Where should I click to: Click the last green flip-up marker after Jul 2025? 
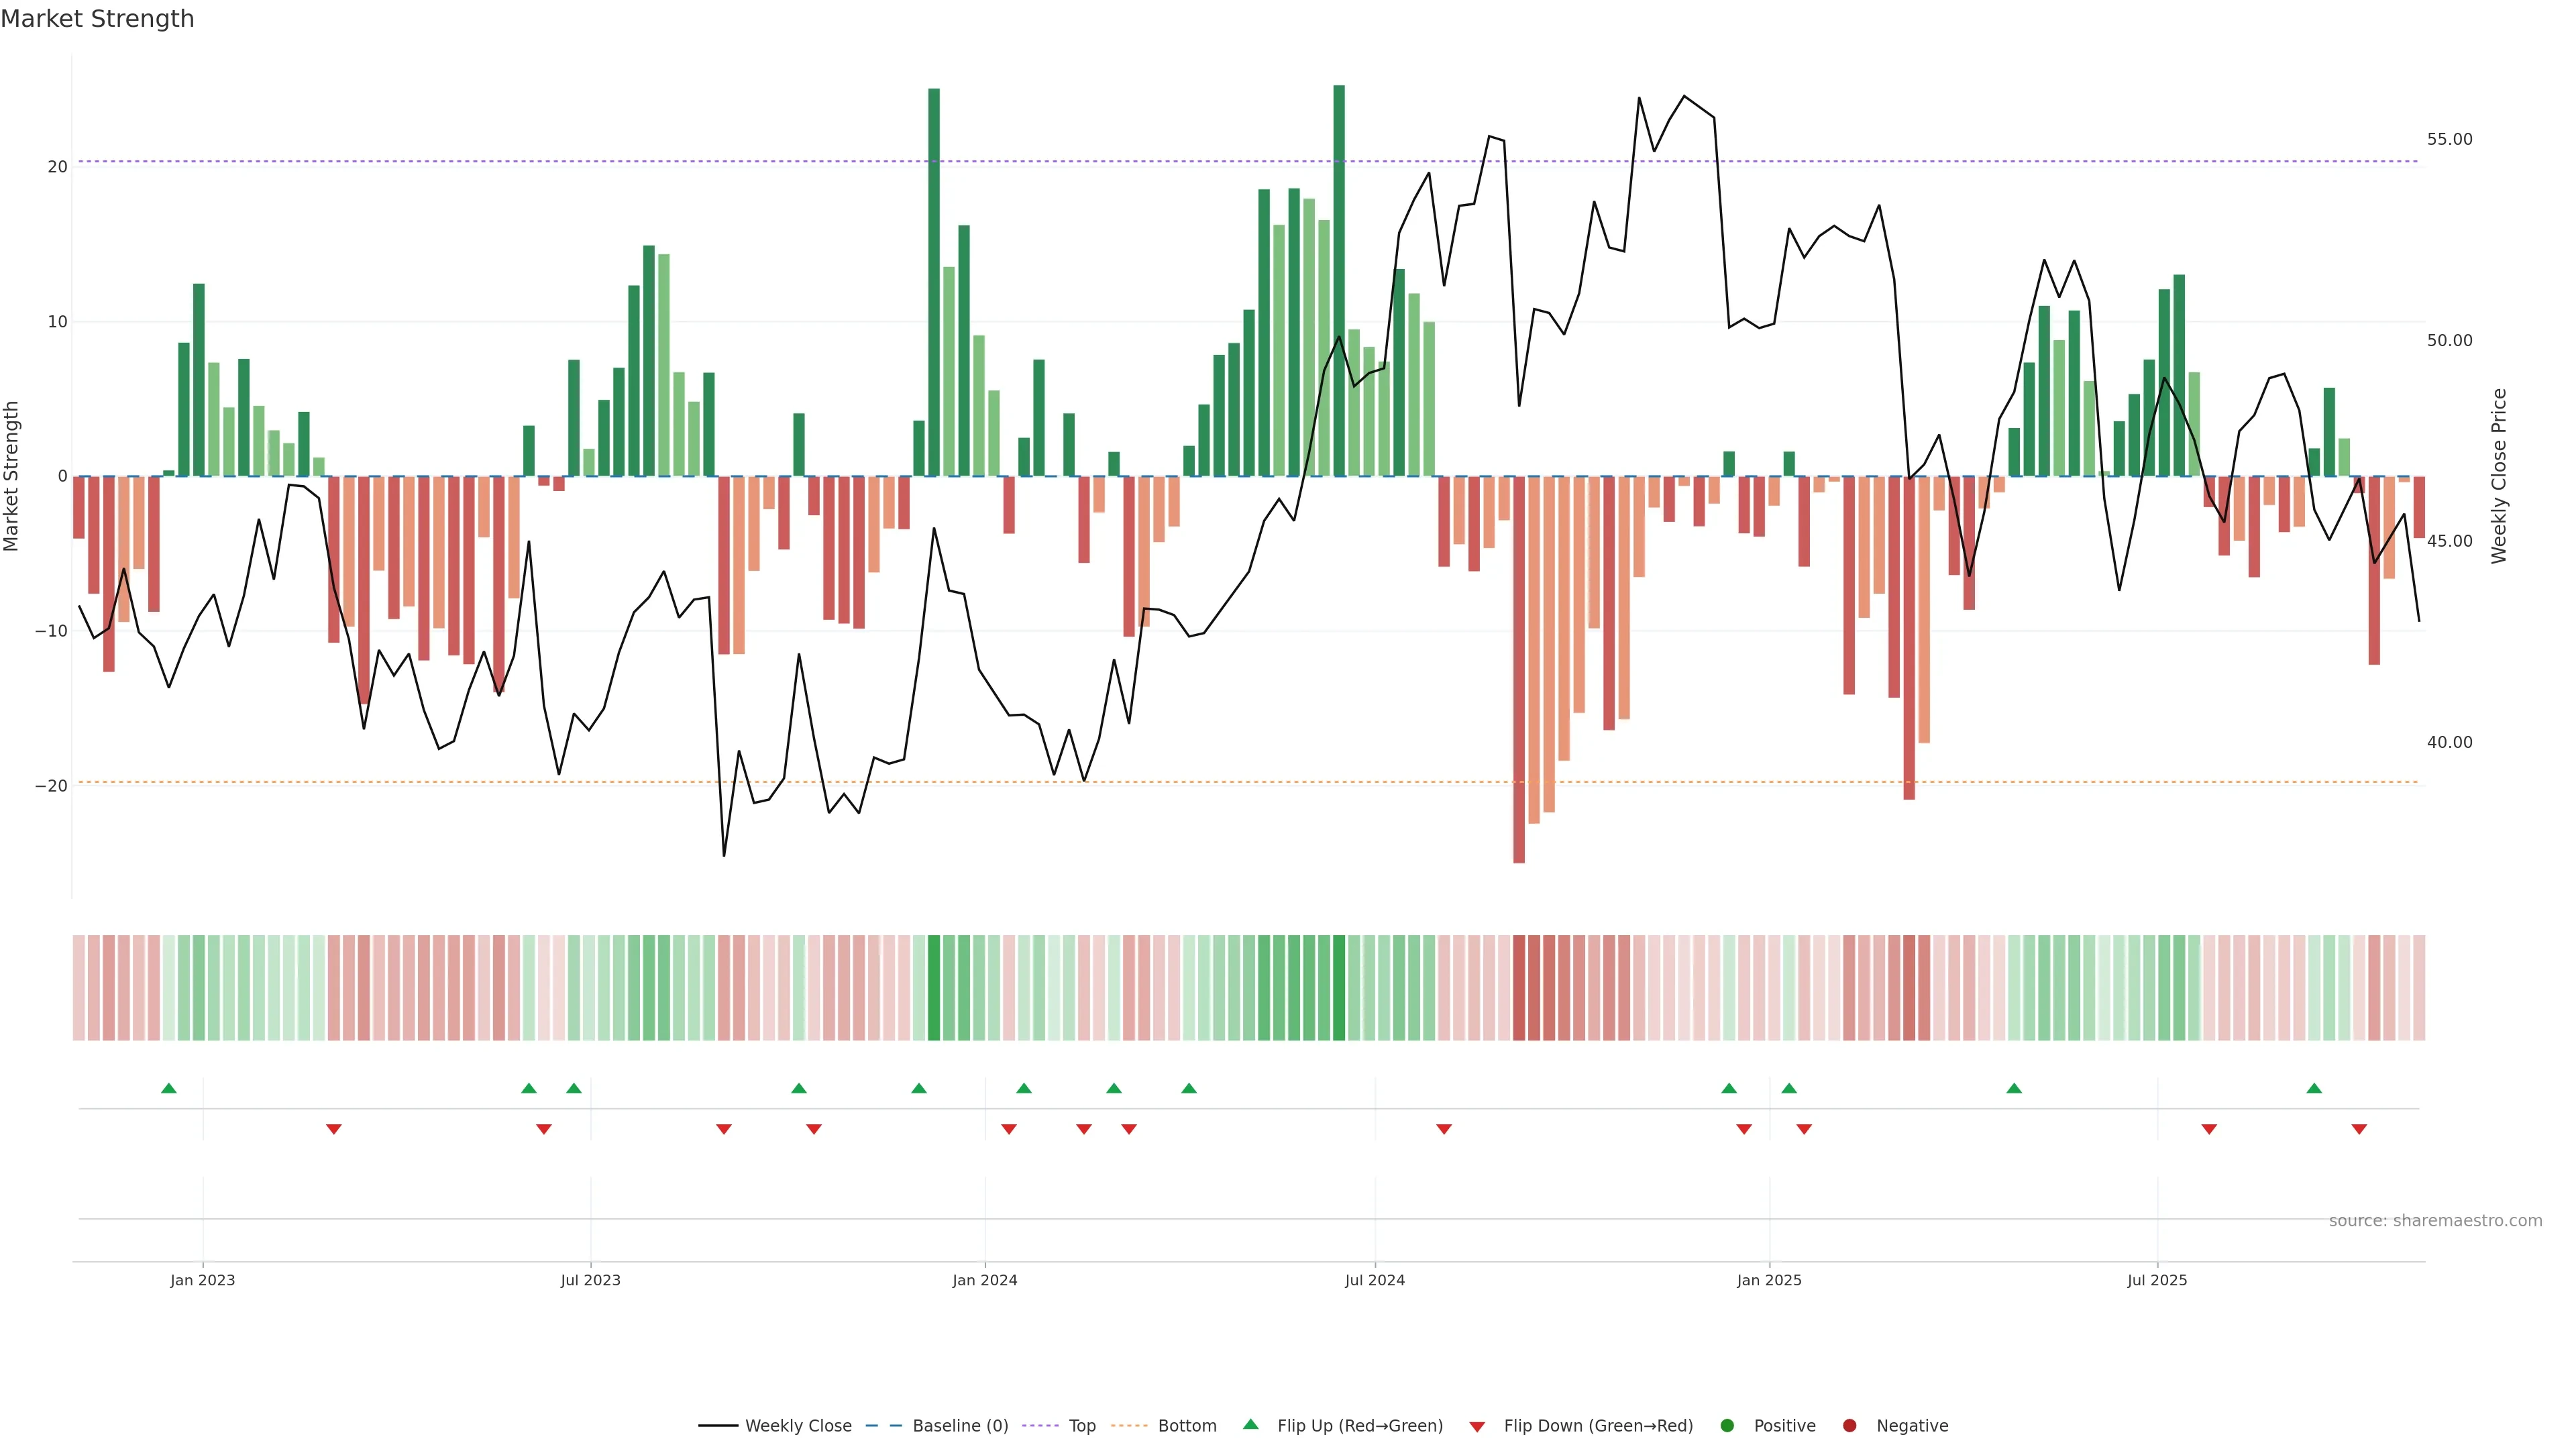(x=2314, y=1088)
